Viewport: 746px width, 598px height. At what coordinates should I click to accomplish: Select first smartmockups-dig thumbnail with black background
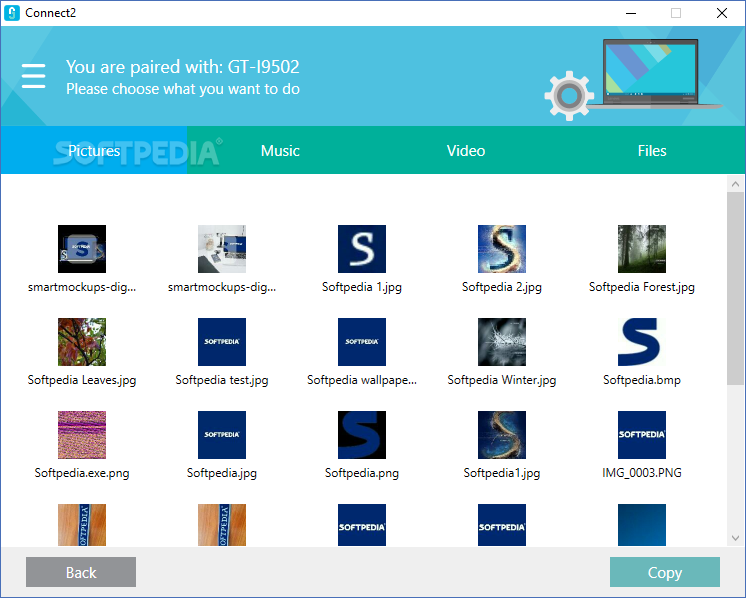(82, 249)
